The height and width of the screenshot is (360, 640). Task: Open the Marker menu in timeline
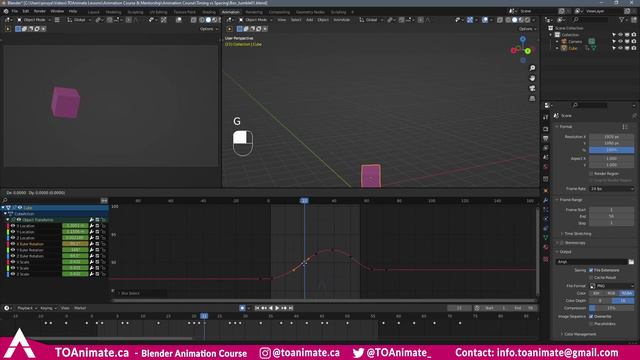(80, 308)
